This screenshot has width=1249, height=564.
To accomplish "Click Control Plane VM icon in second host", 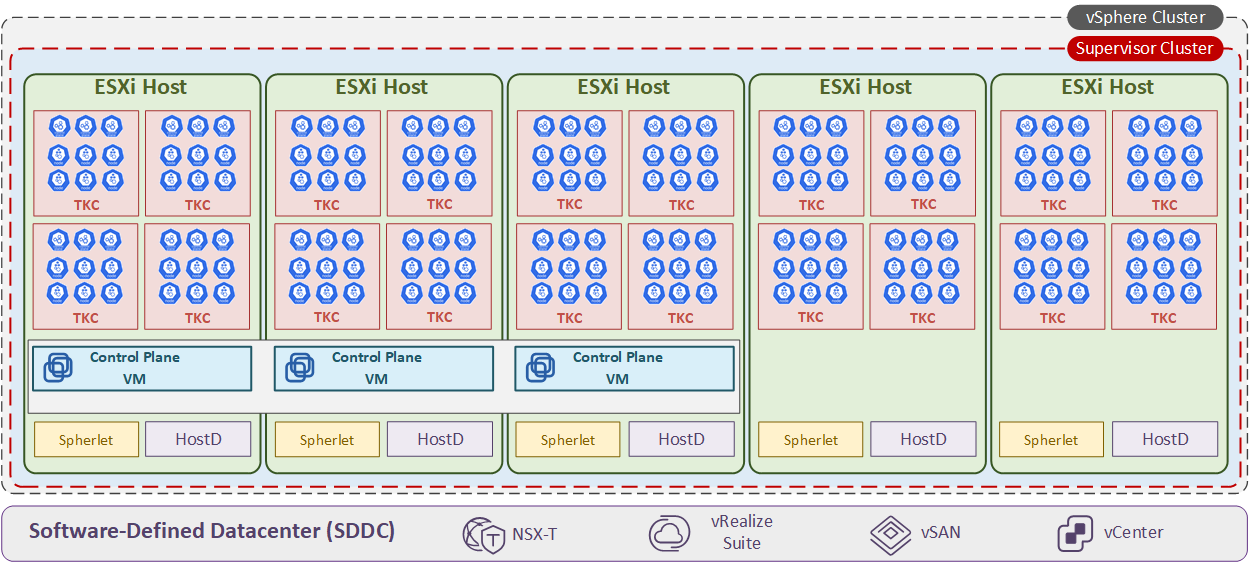I will [300, 368].
